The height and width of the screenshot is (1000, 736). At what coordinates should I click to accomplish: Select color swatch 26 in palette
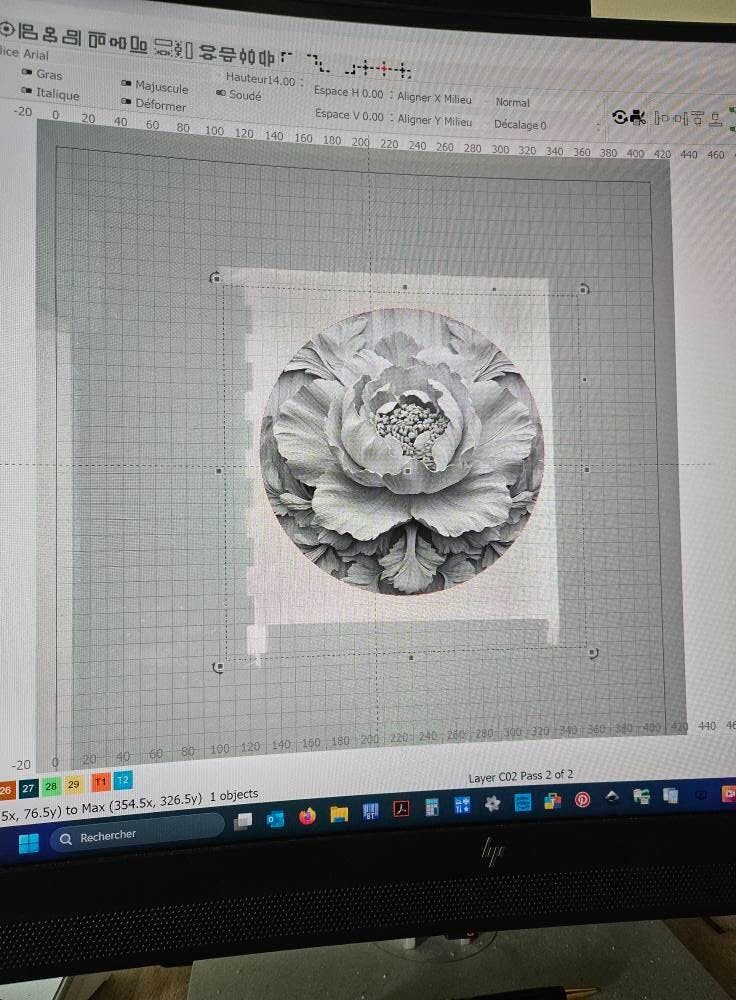pyautogui.click(x=6, y=790)
